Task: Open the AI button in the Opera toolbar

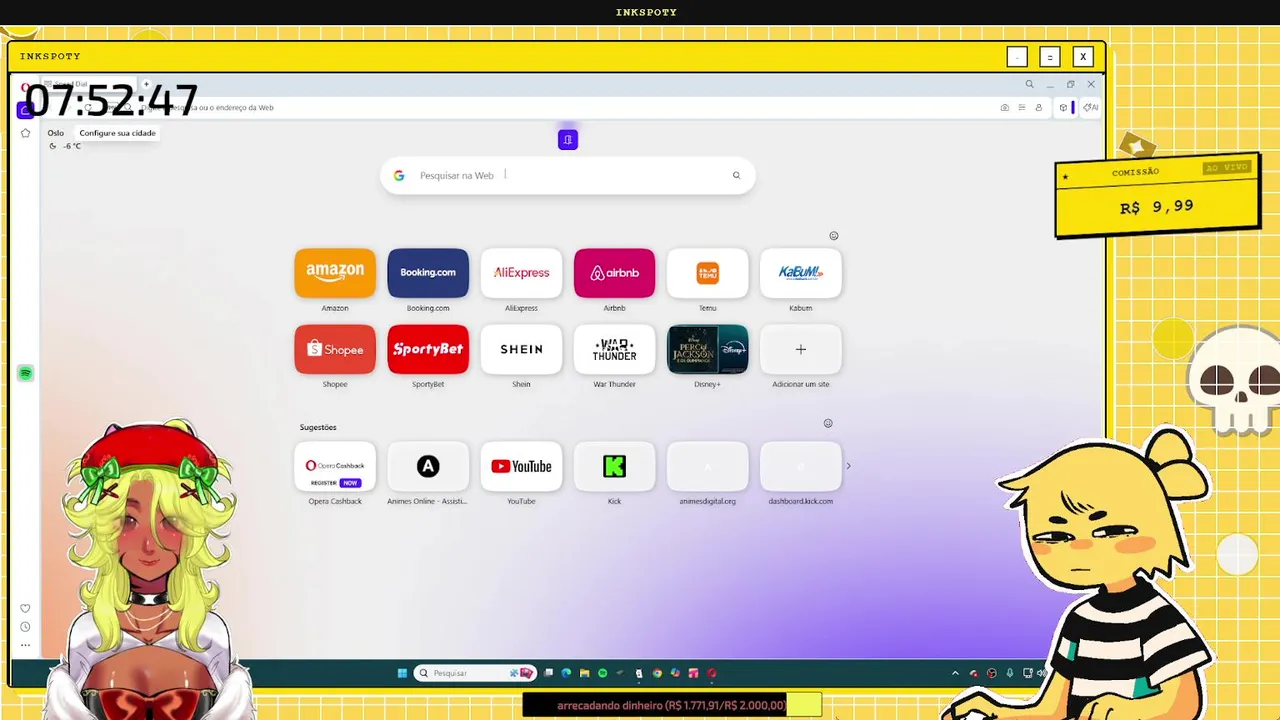Action: (x=1091, y=107)
